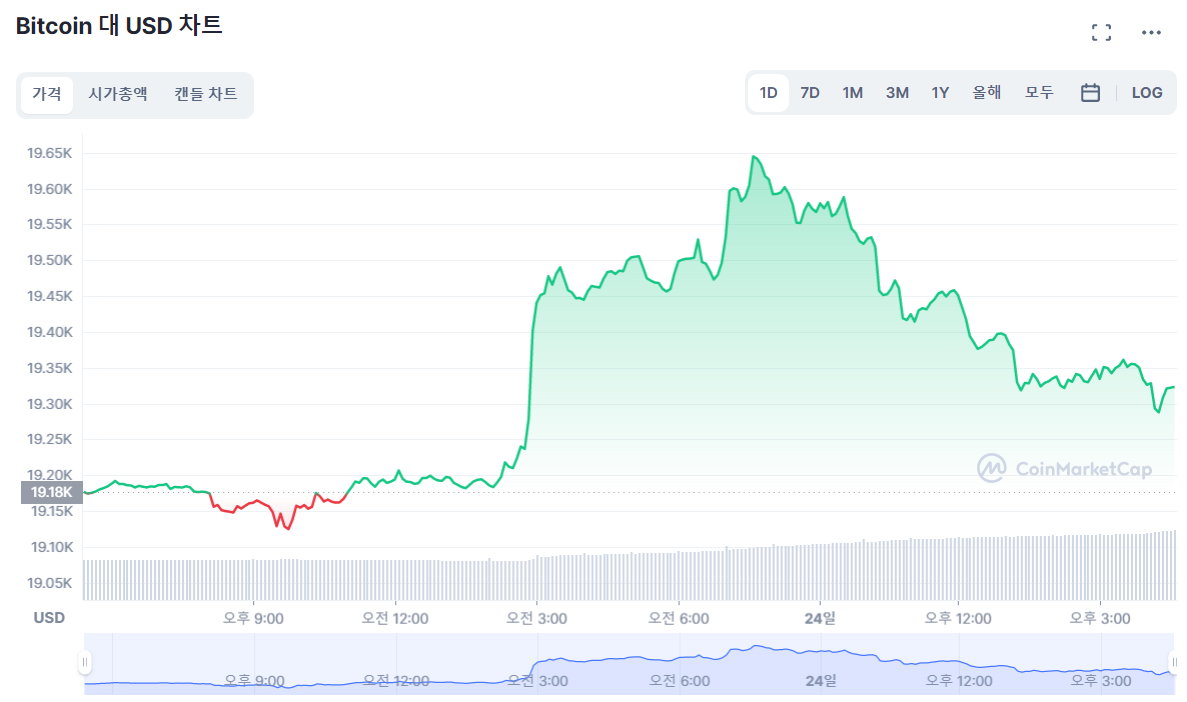Select the 7D time range
The image size is (1187, 702).
click(x=810, y=92)
